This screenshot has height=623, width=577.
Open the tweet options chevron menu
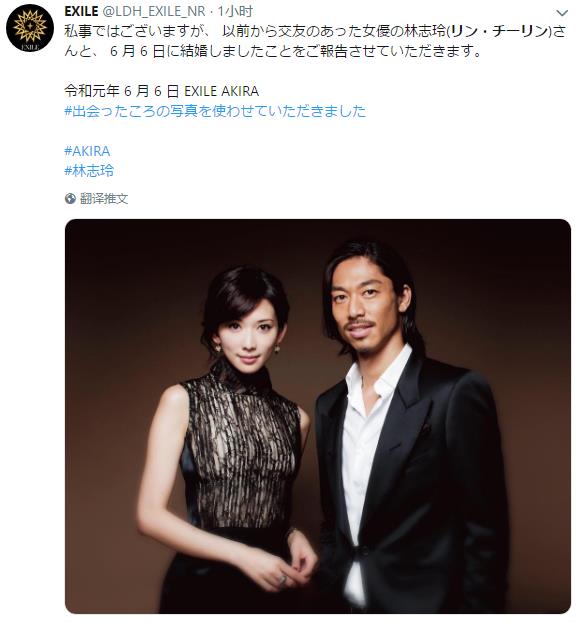click(562, 13)
